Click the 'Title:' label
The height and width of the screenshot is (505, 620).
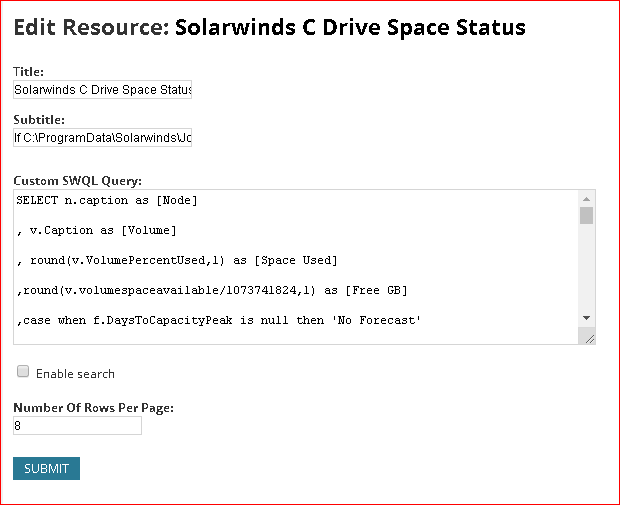click(x=28, y=72)
